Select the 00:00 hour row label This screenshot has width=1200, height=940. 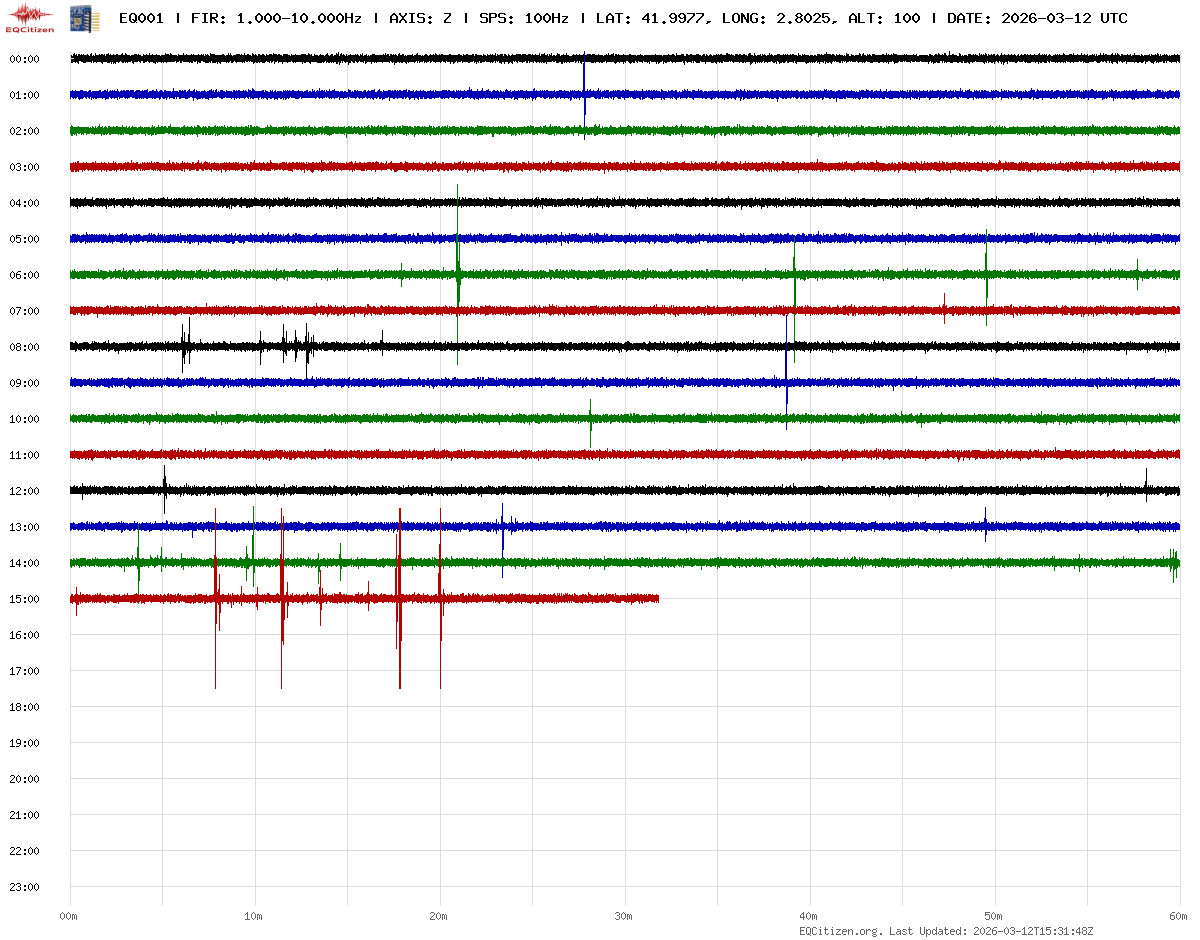pos(24,59)
